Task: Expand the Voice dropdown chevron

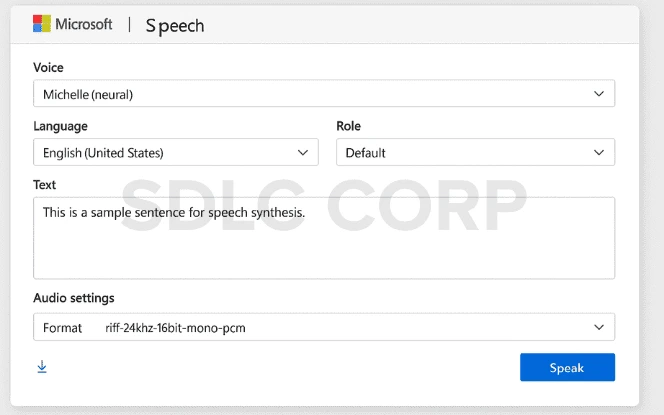Action: (599, 94)
